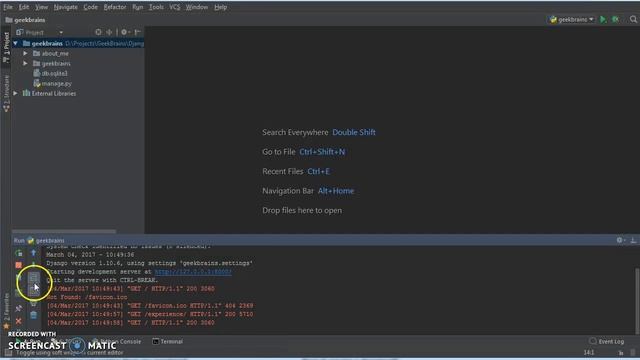
Task: Open the VCS menu
Action: 174,7
